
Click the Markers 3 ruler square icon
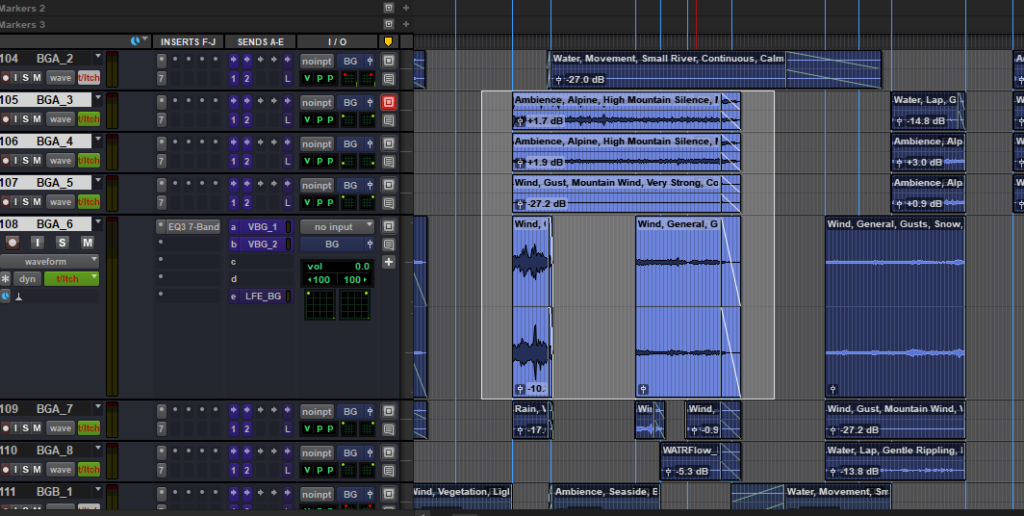point(389,24)
